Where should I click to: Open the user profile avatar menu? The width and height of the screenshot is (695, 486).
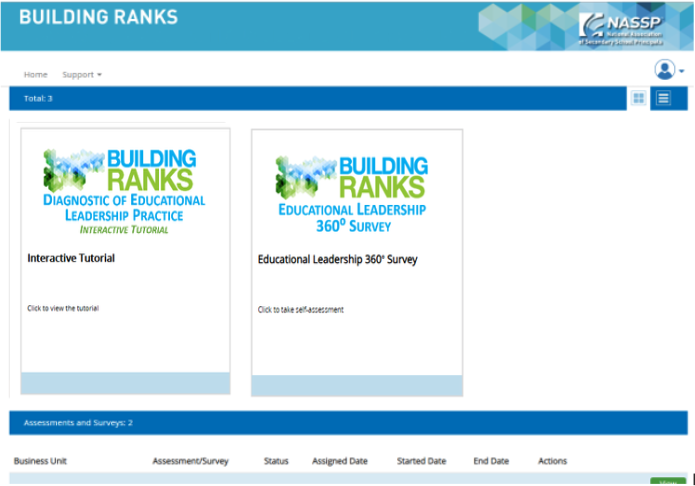(669, 70)
